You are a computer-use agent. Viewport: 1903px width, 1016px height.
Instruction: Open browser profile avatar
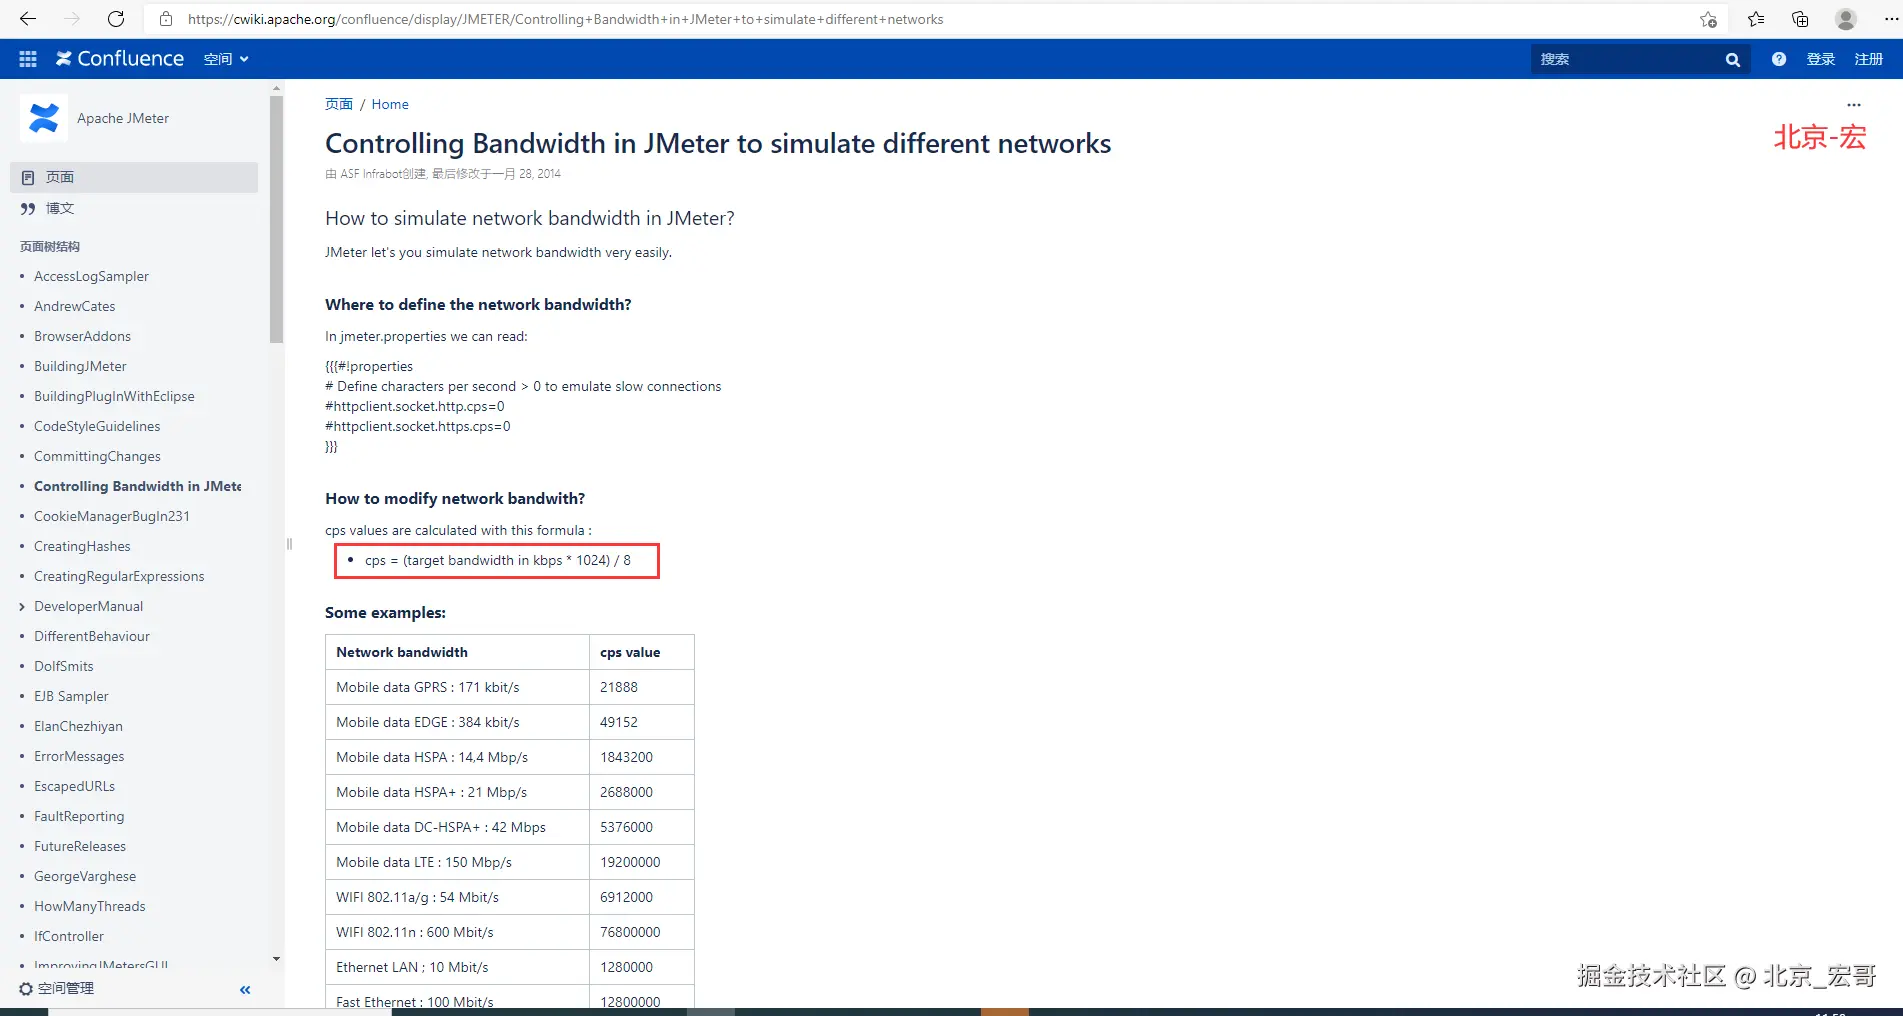(x=1846, y=19)
